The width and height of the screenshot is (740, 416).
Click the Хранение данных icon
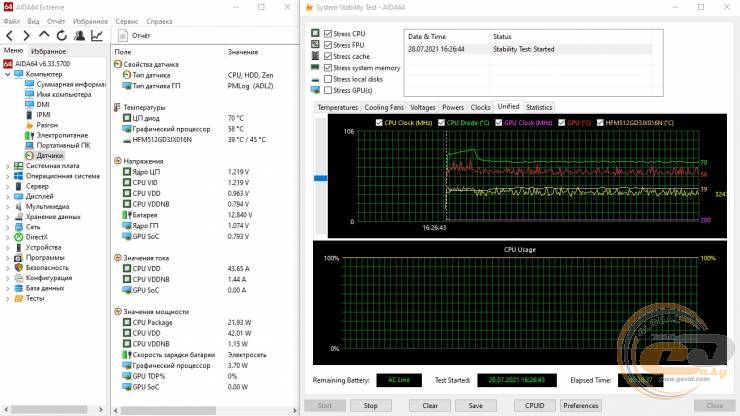(x=18, y=217)
